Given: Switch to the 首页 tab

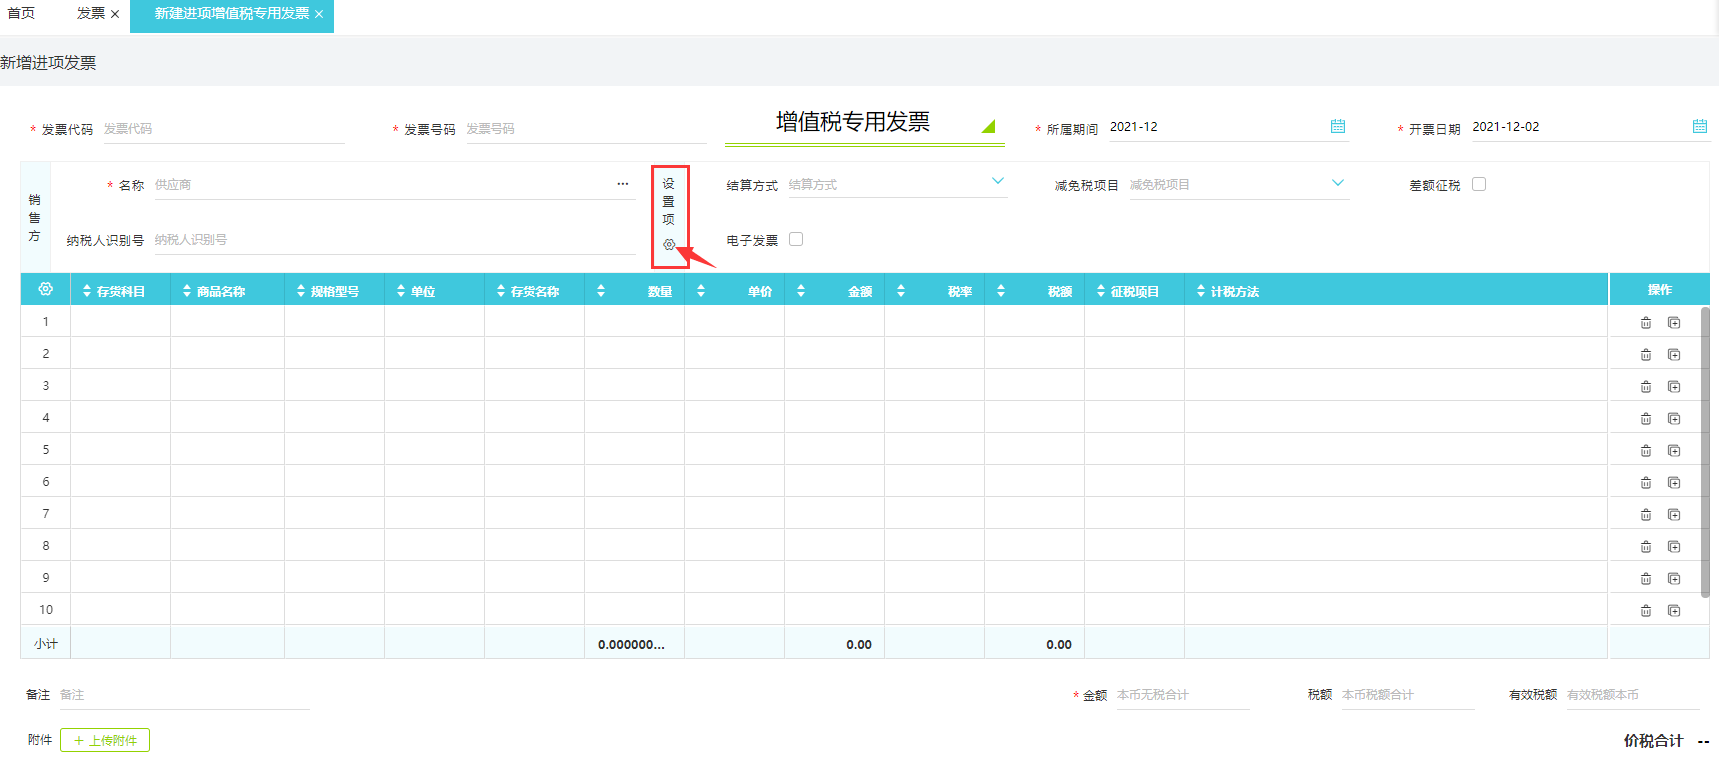Looking at the screenshot, I should point(21,13).
